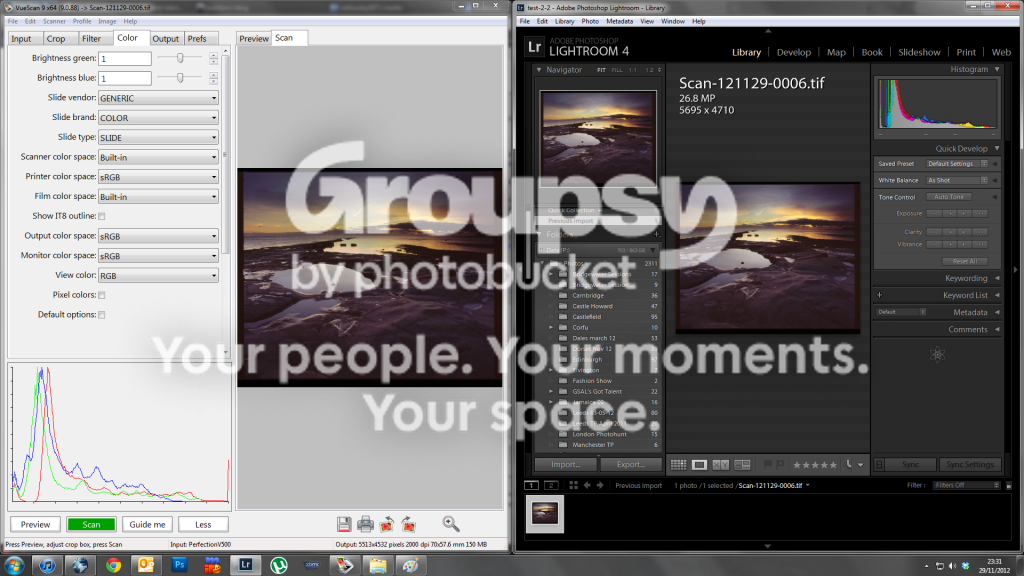
Task: Flag photo as pick in Lightroom toolbar
Action: (x=768, y=464)
